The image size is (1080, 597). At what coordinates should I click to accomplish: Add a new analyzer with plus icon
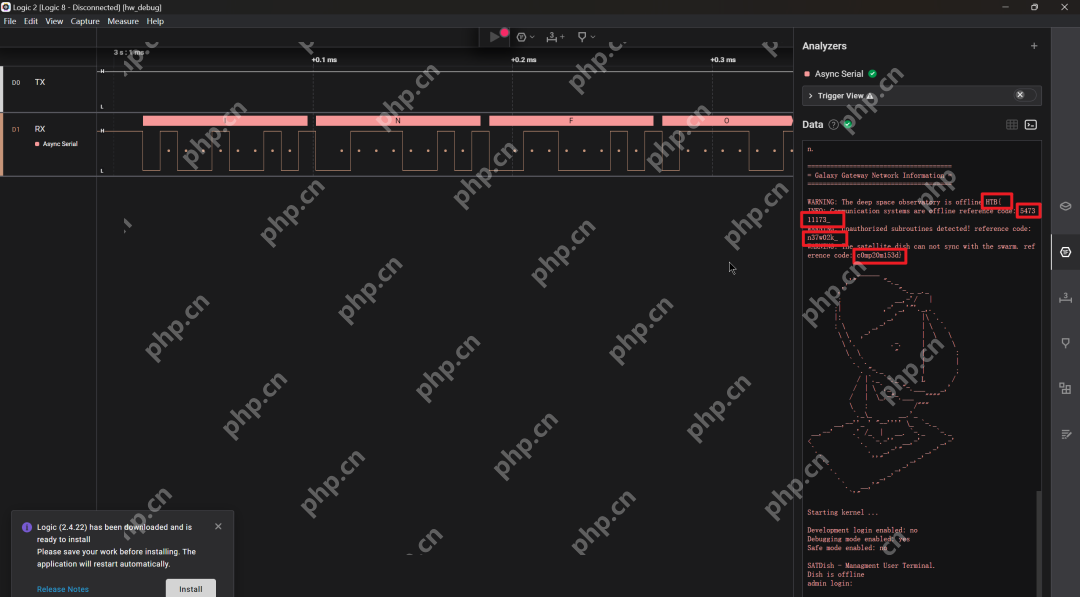tap(1034, 46)
